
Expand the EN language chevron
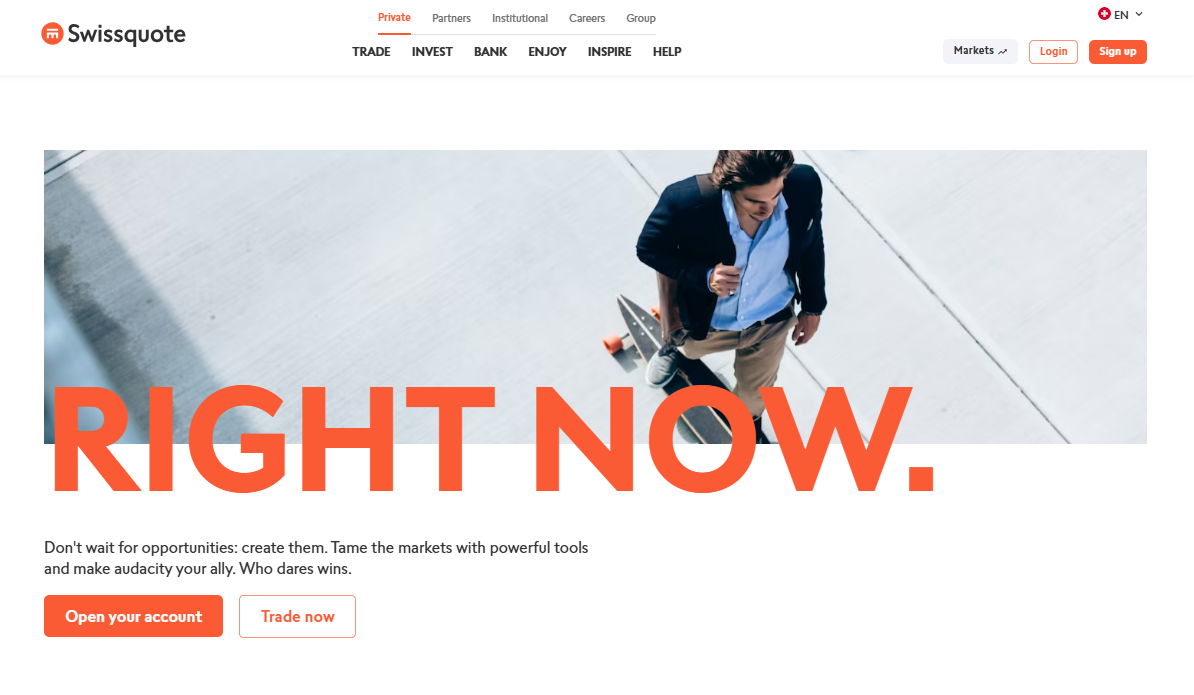click(1139, 14)
